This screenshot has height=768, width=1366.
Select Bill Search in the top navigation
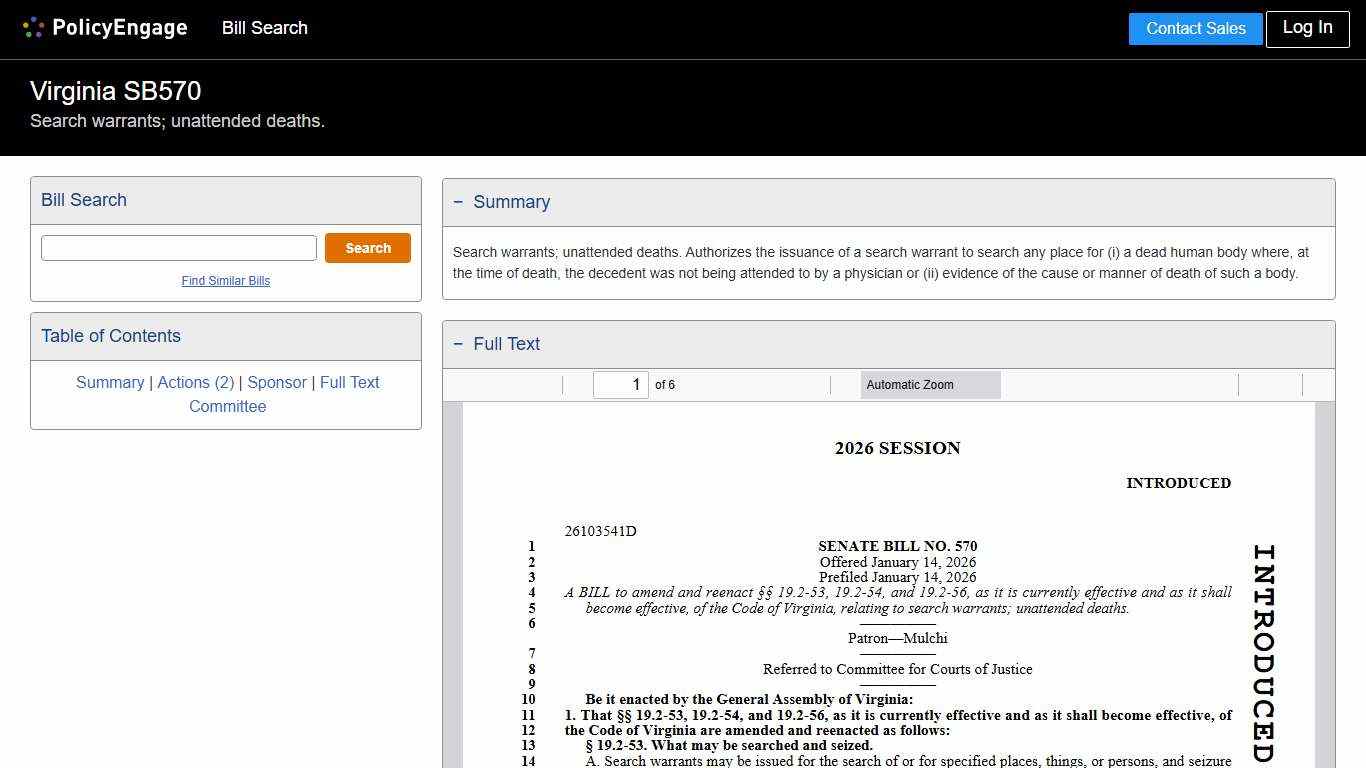[264, 28]
